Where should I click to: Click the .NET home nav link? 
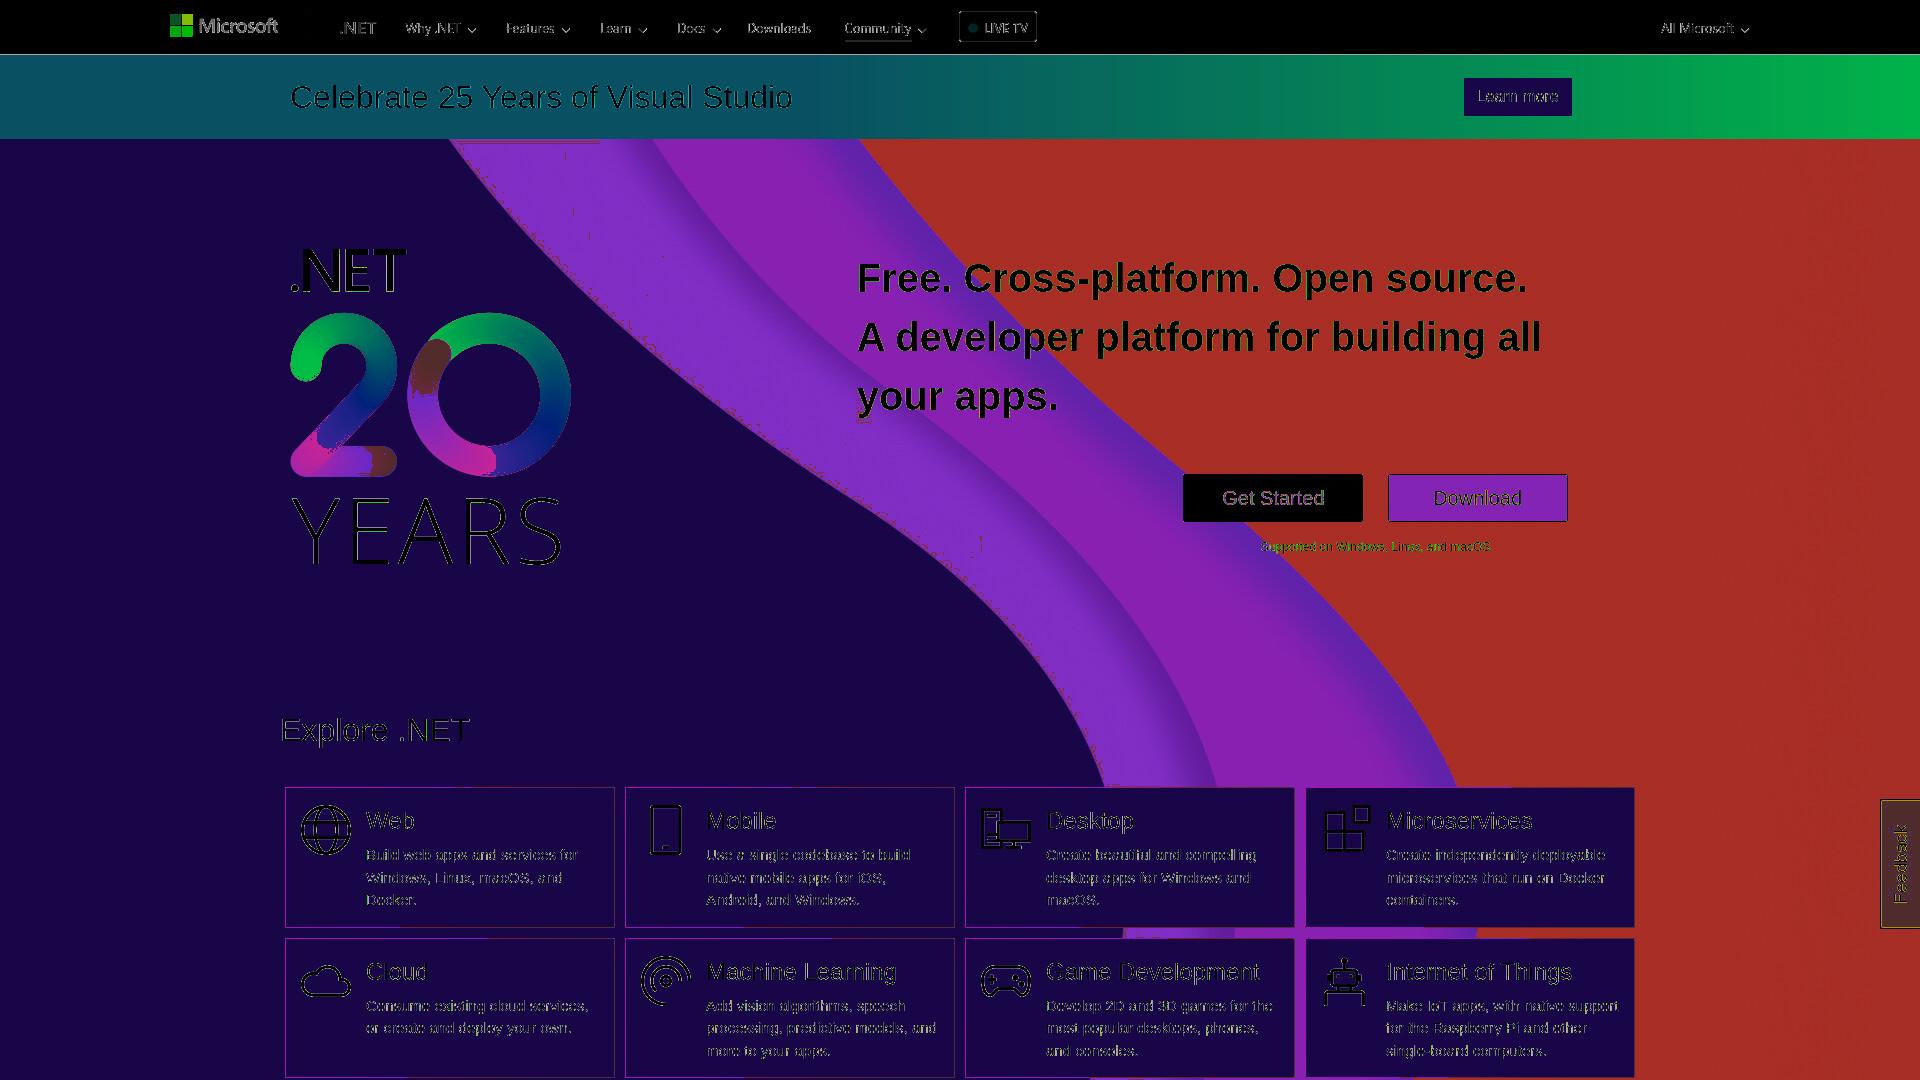(x=357, y=28)
